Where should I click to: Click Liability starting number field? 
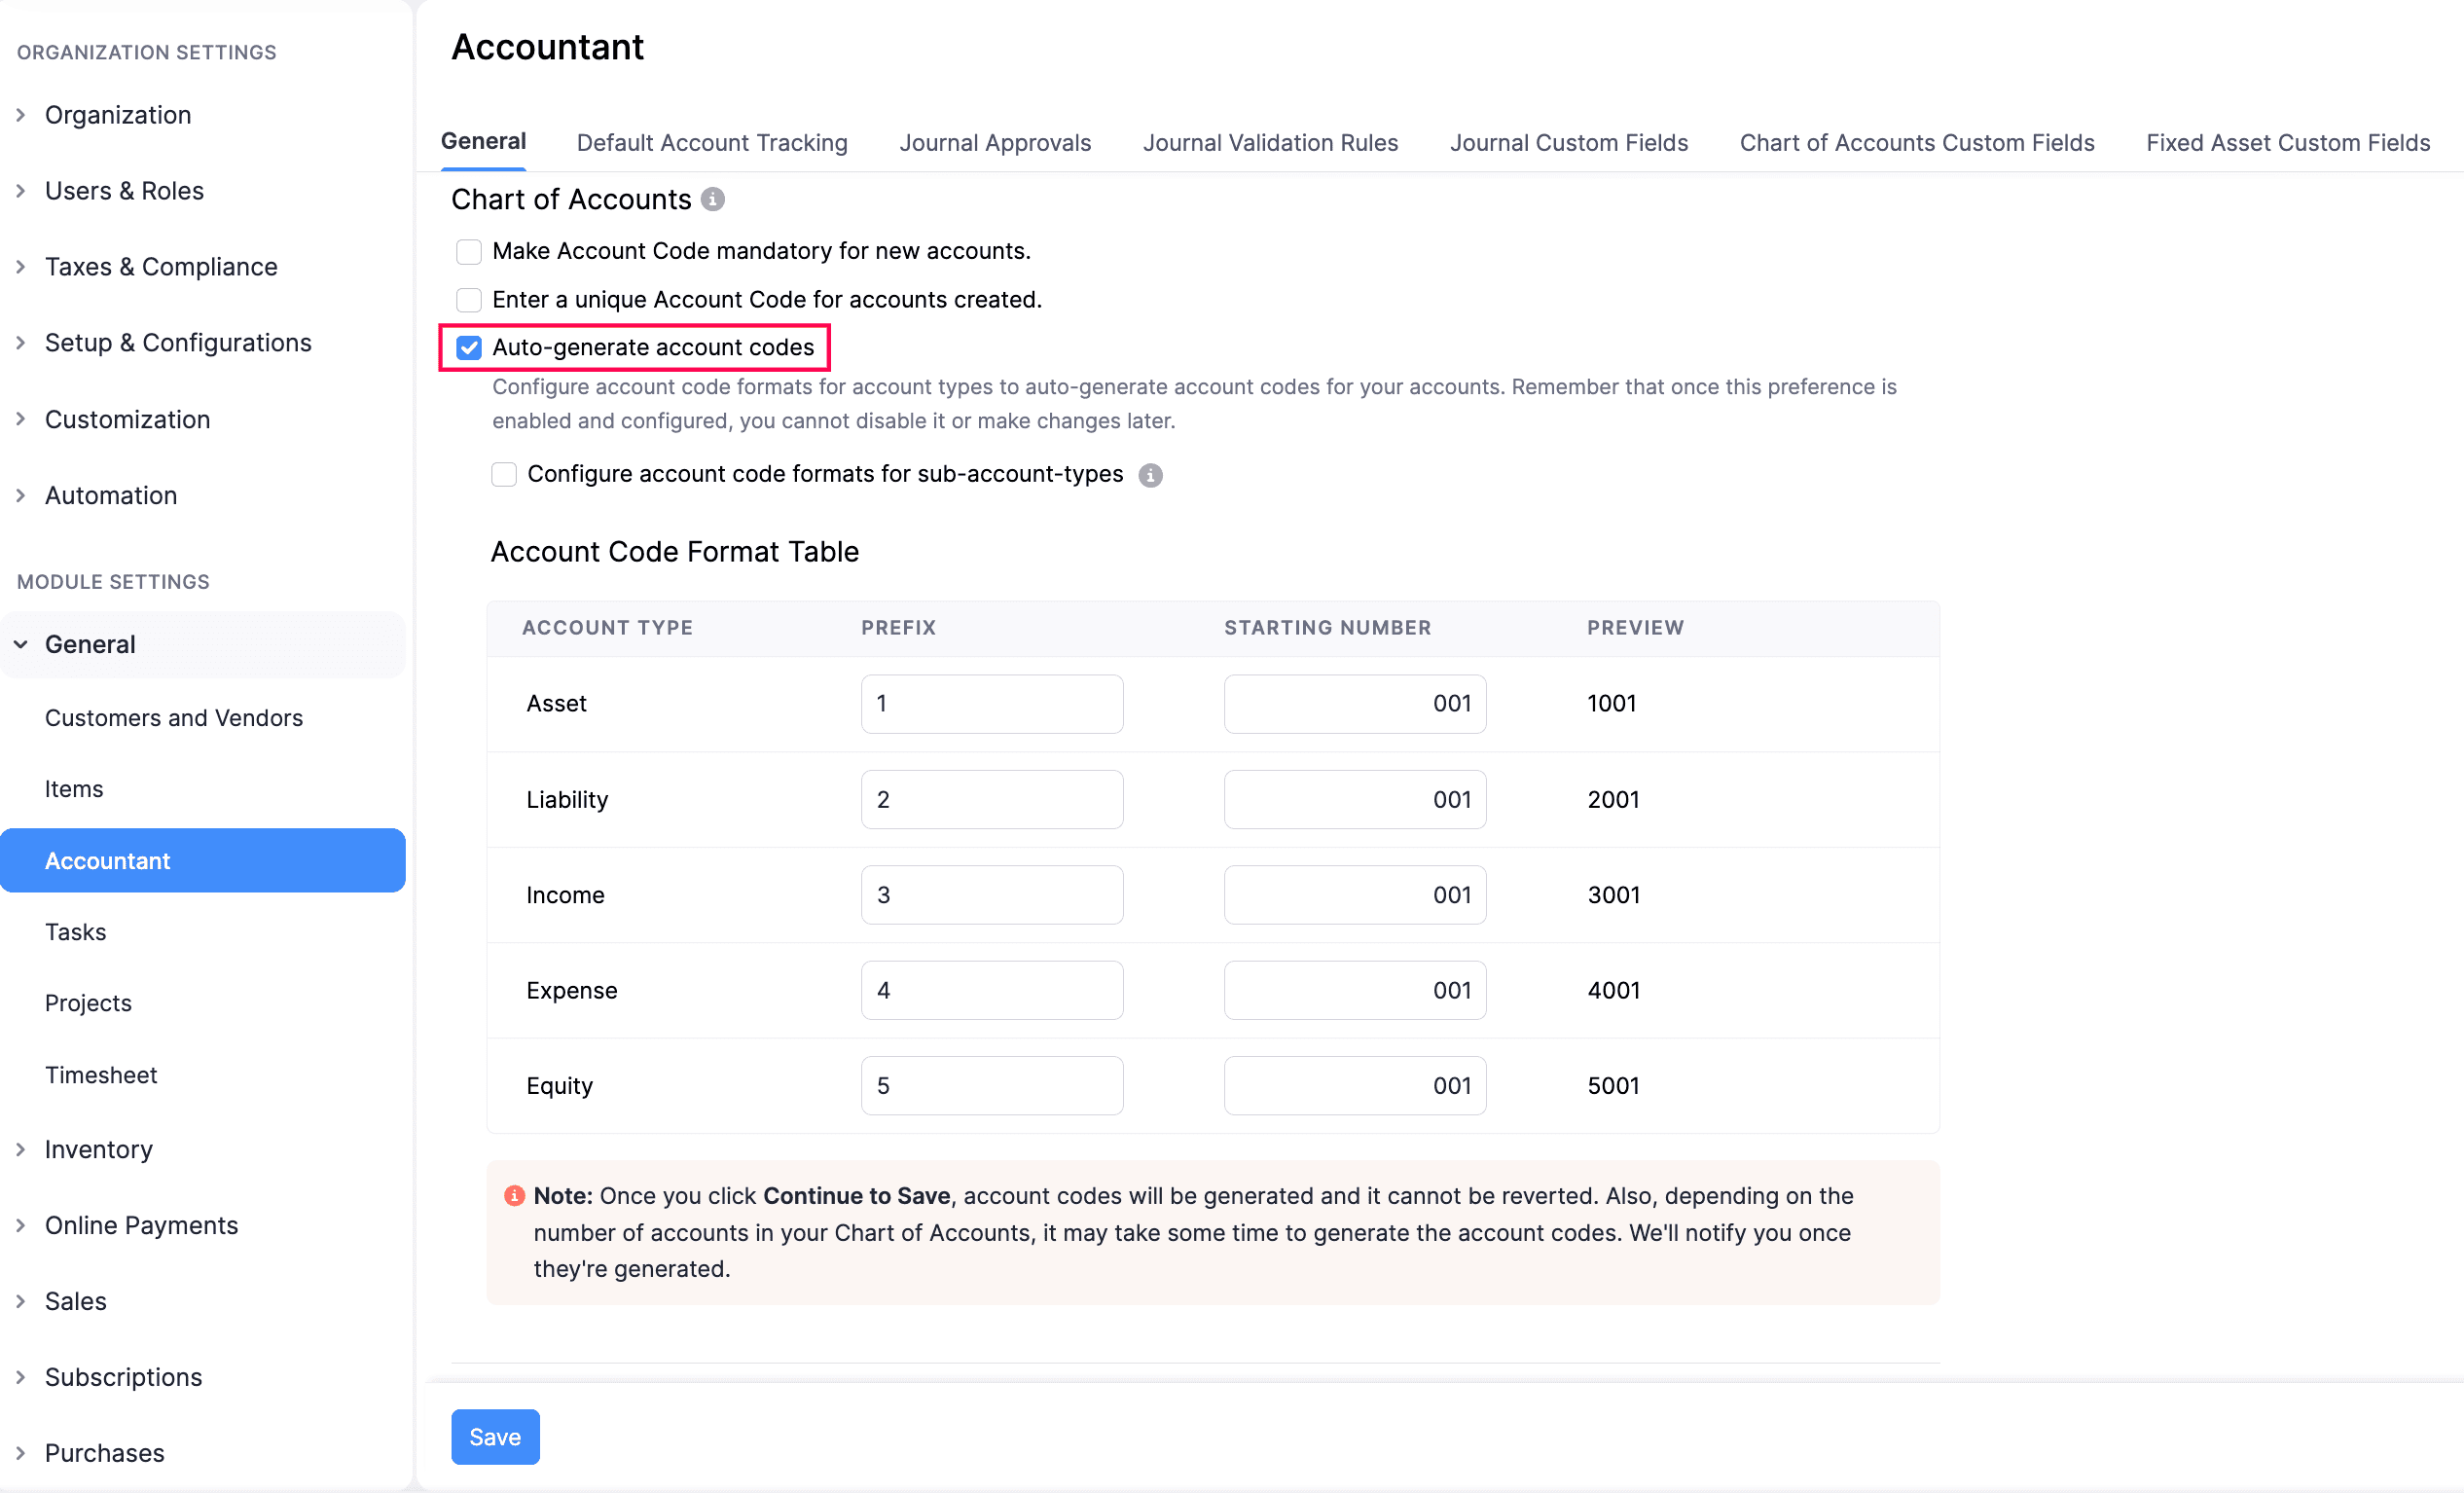click(x=1355, y=800)
